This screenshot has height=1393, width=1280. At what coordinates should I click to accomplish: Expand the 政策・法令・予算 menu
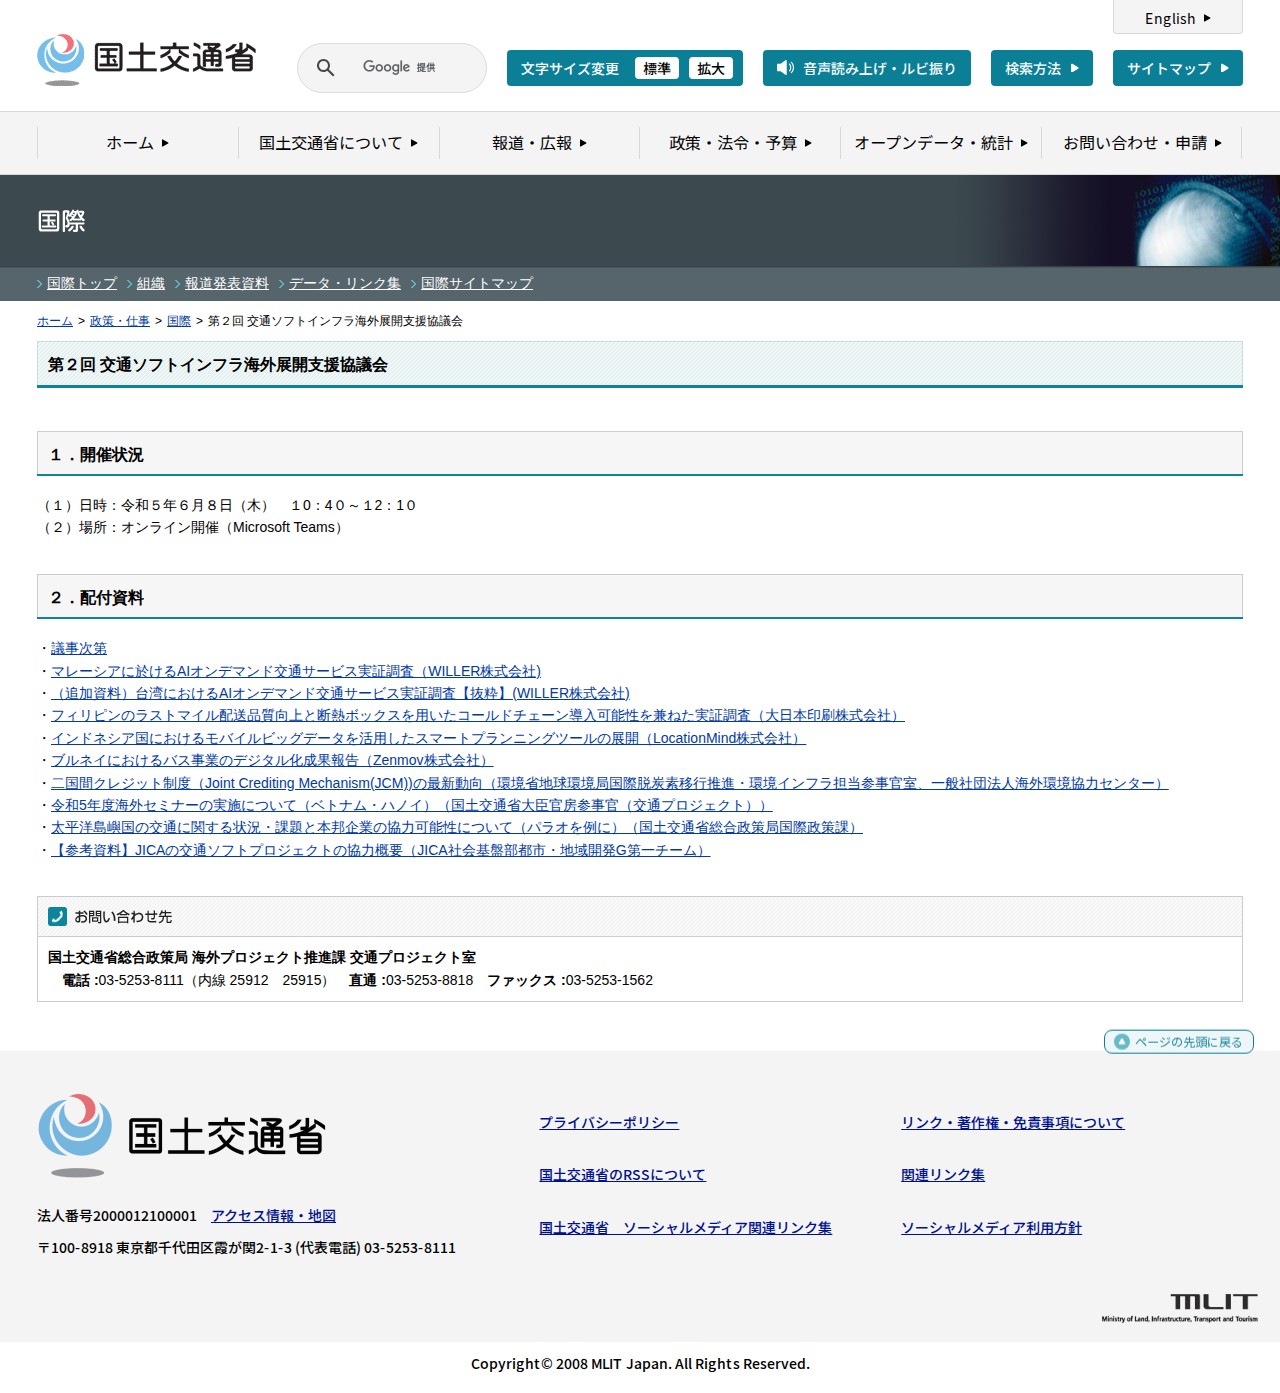(x=741, y=143)
